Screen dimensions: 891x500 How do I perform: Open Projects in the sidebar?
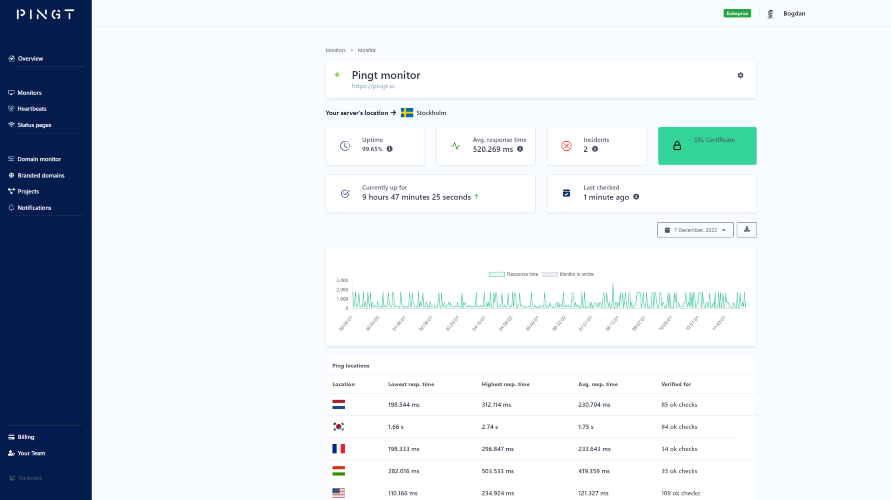pos(23,191)
